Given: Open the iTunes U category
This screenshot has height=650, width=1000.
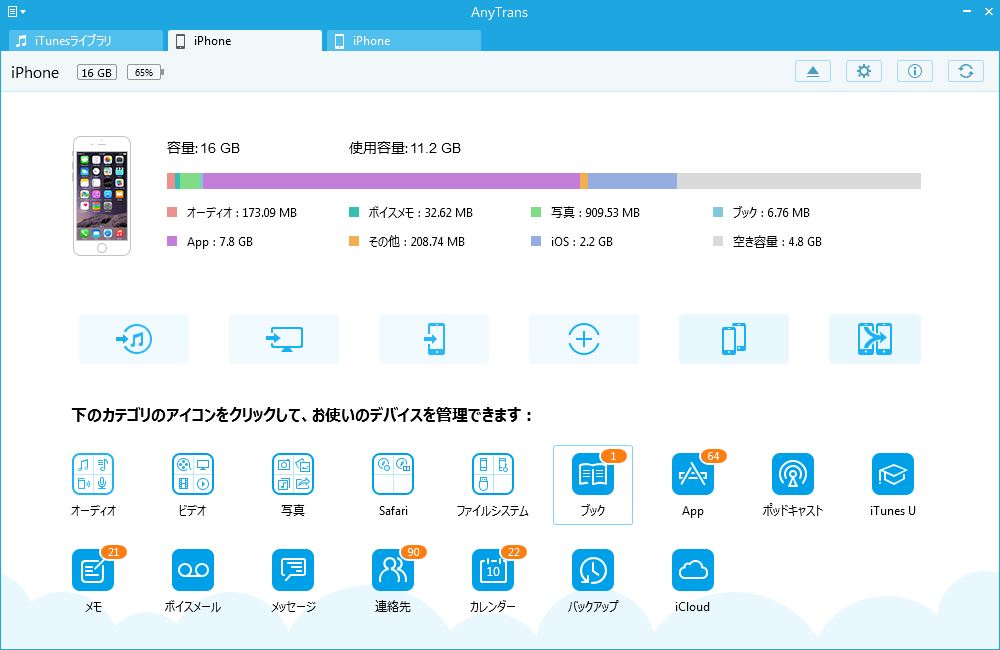Looking at the screenshot, I should (x=892, y=474).
